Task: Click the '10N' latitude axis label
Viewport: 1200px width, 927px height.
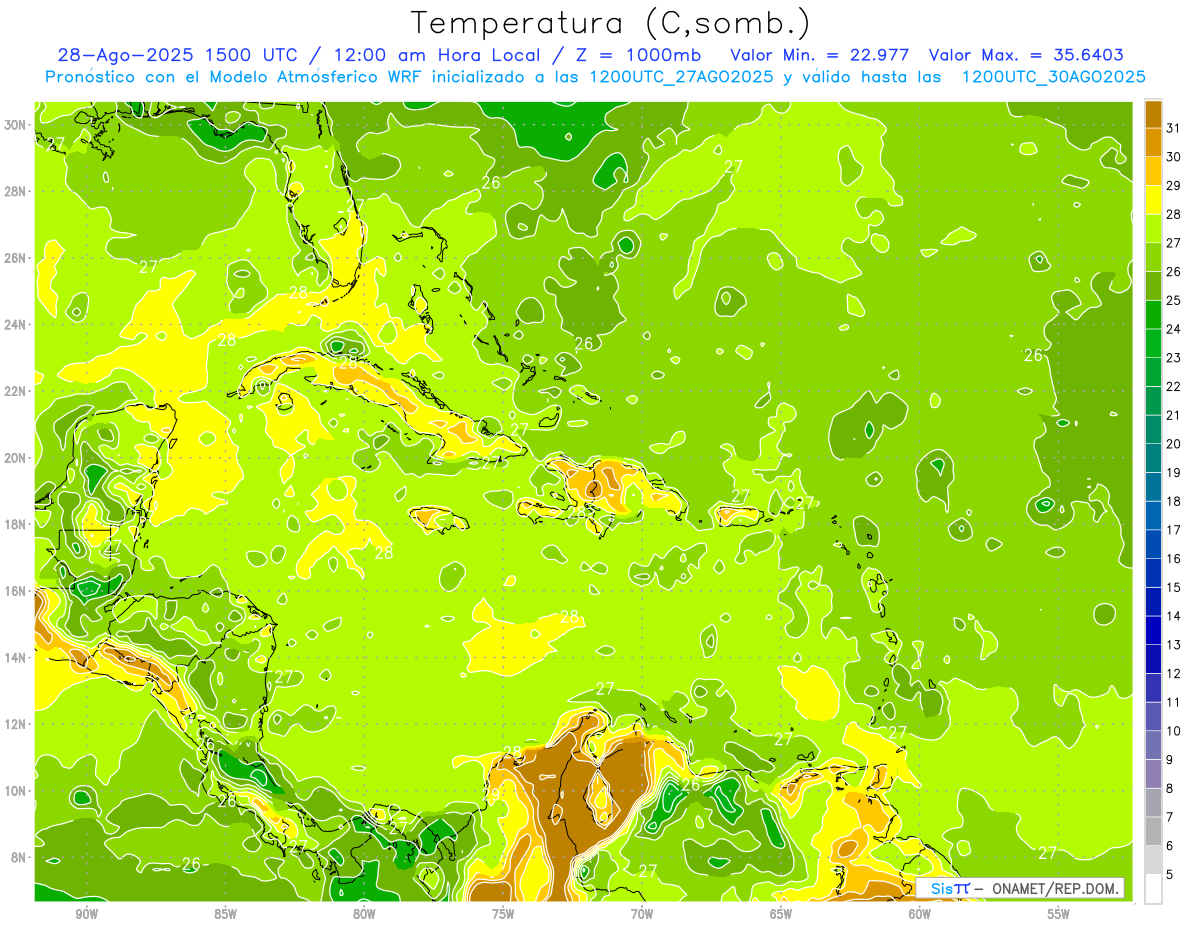Action: click(17, 791)
